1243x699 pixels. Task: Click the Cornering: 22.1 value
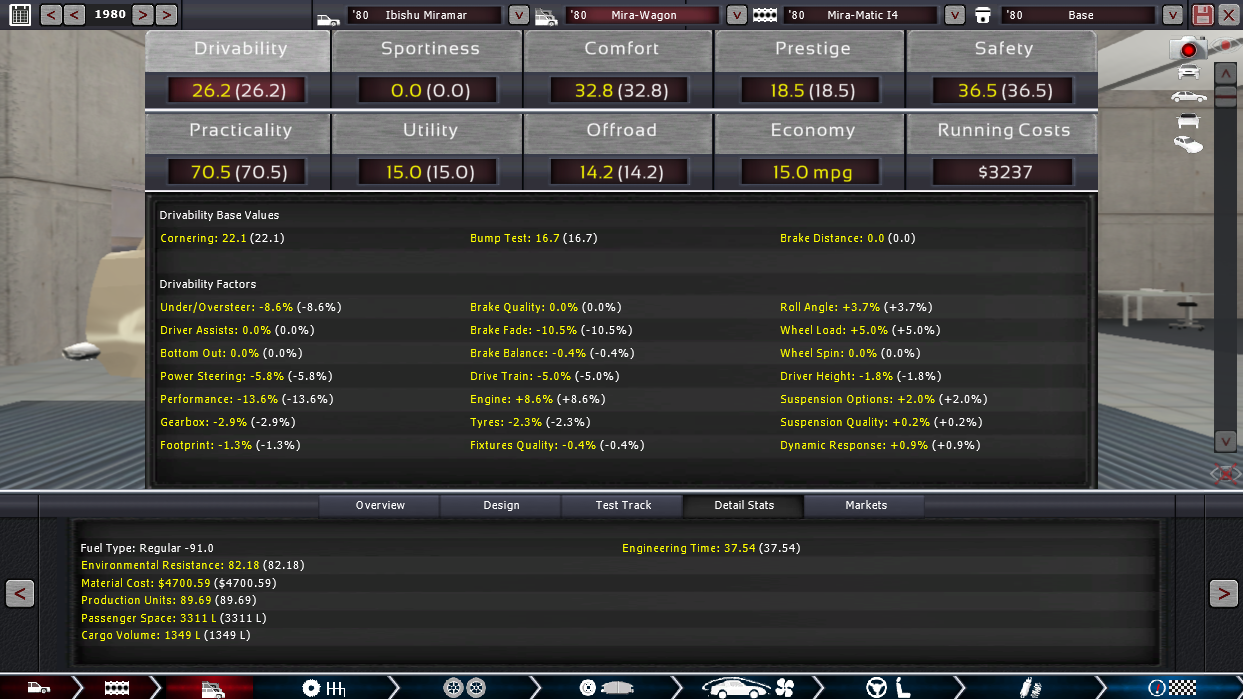coord(222,239)
